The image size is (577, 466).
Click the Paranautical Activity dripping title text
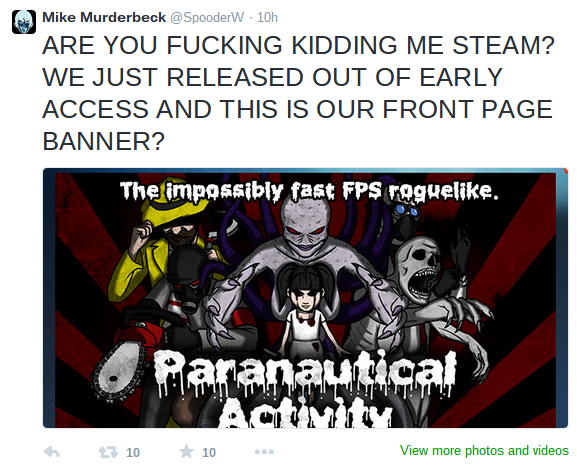[x=304, y=388]
